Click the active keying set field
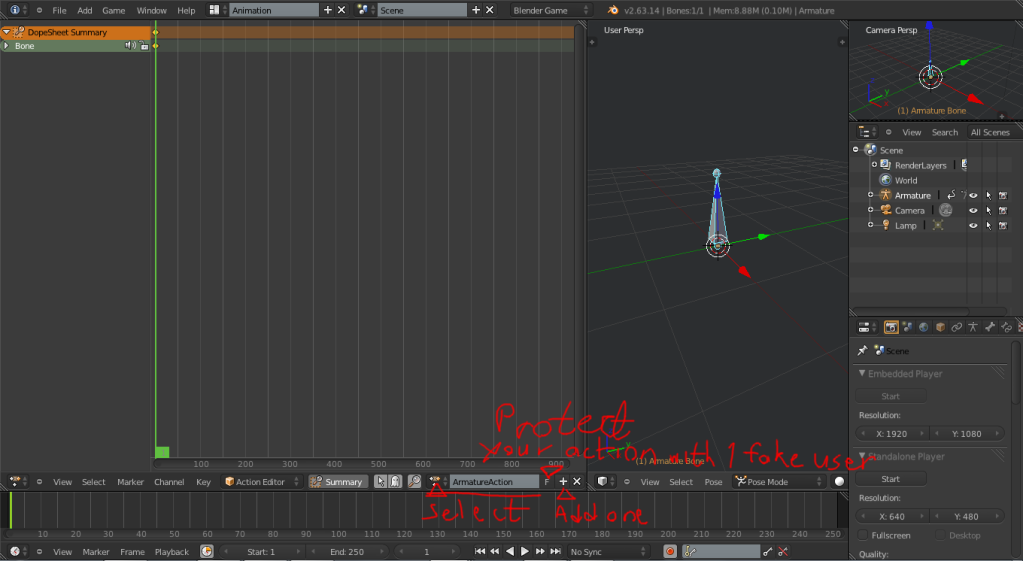Viewport: 1023px width, 561px height. pos(721,551)
